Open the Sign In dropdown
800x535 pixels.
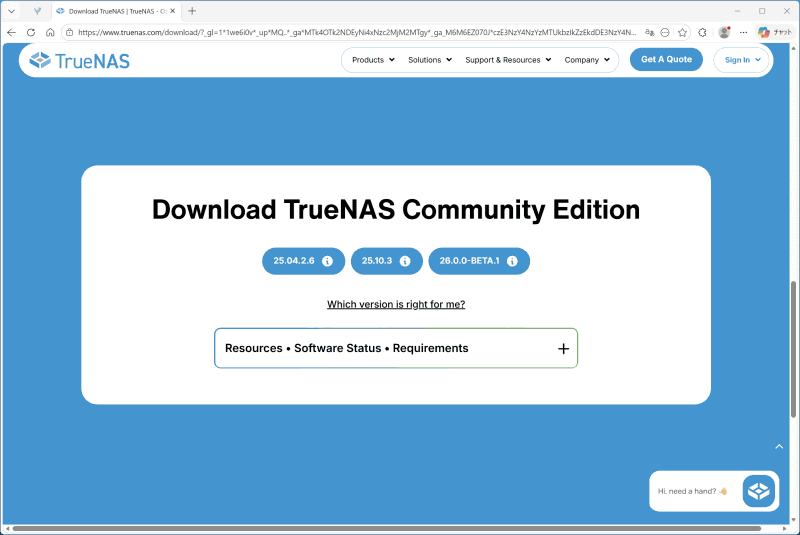(742, 60)
